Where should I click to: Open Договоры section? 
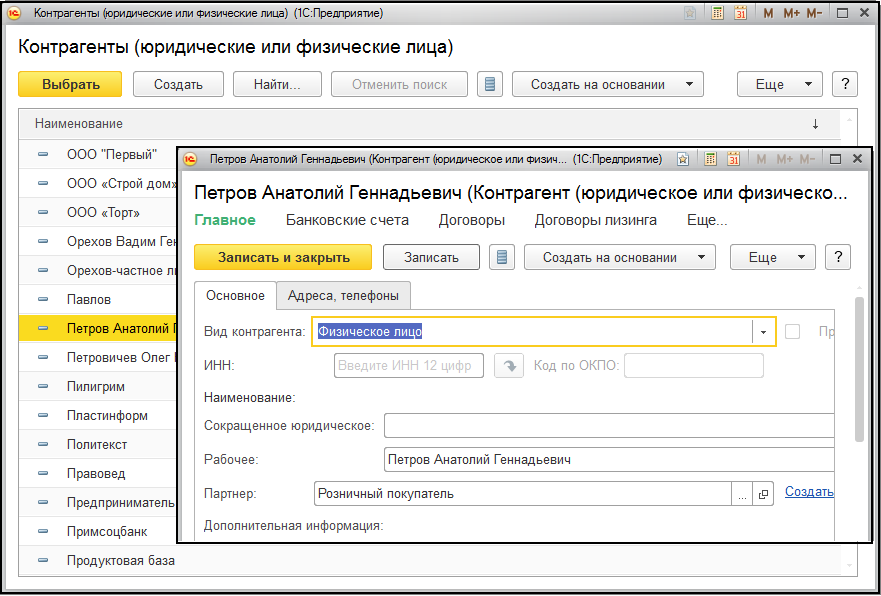(x=472, y=220)
